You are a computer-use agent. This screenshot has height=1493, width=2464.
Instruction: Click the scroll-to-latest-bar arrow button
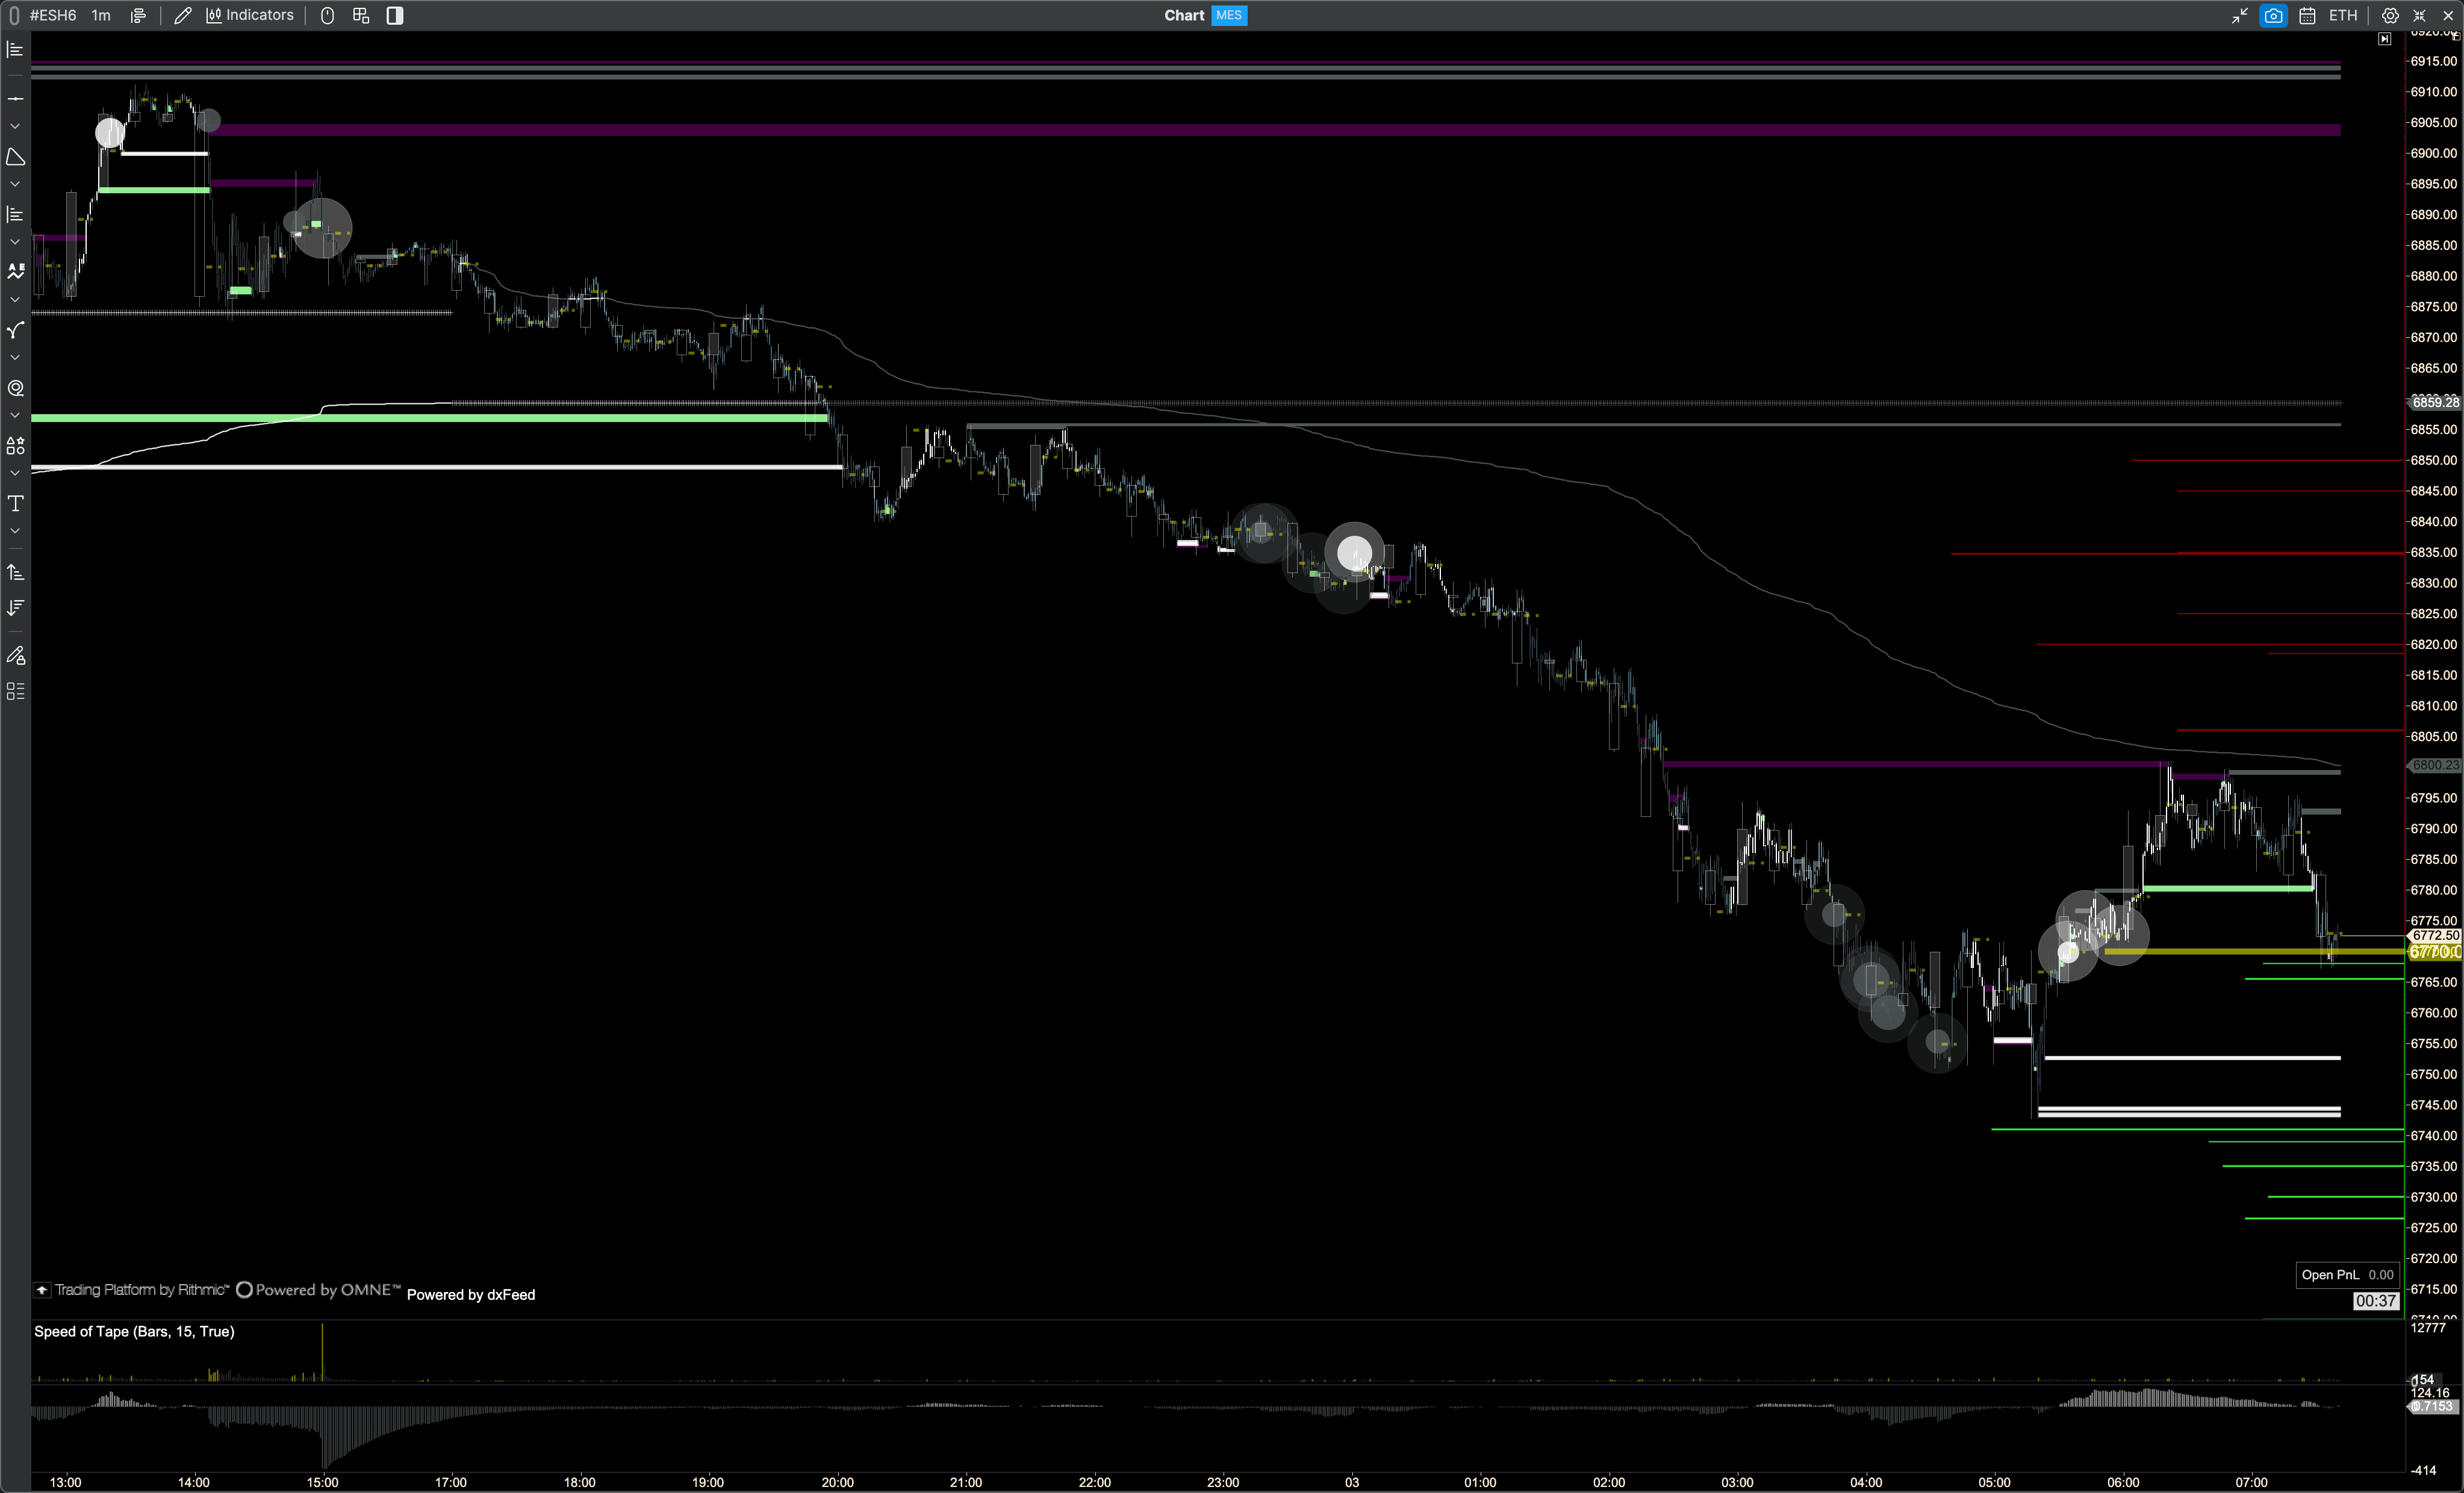[2384, 39]
